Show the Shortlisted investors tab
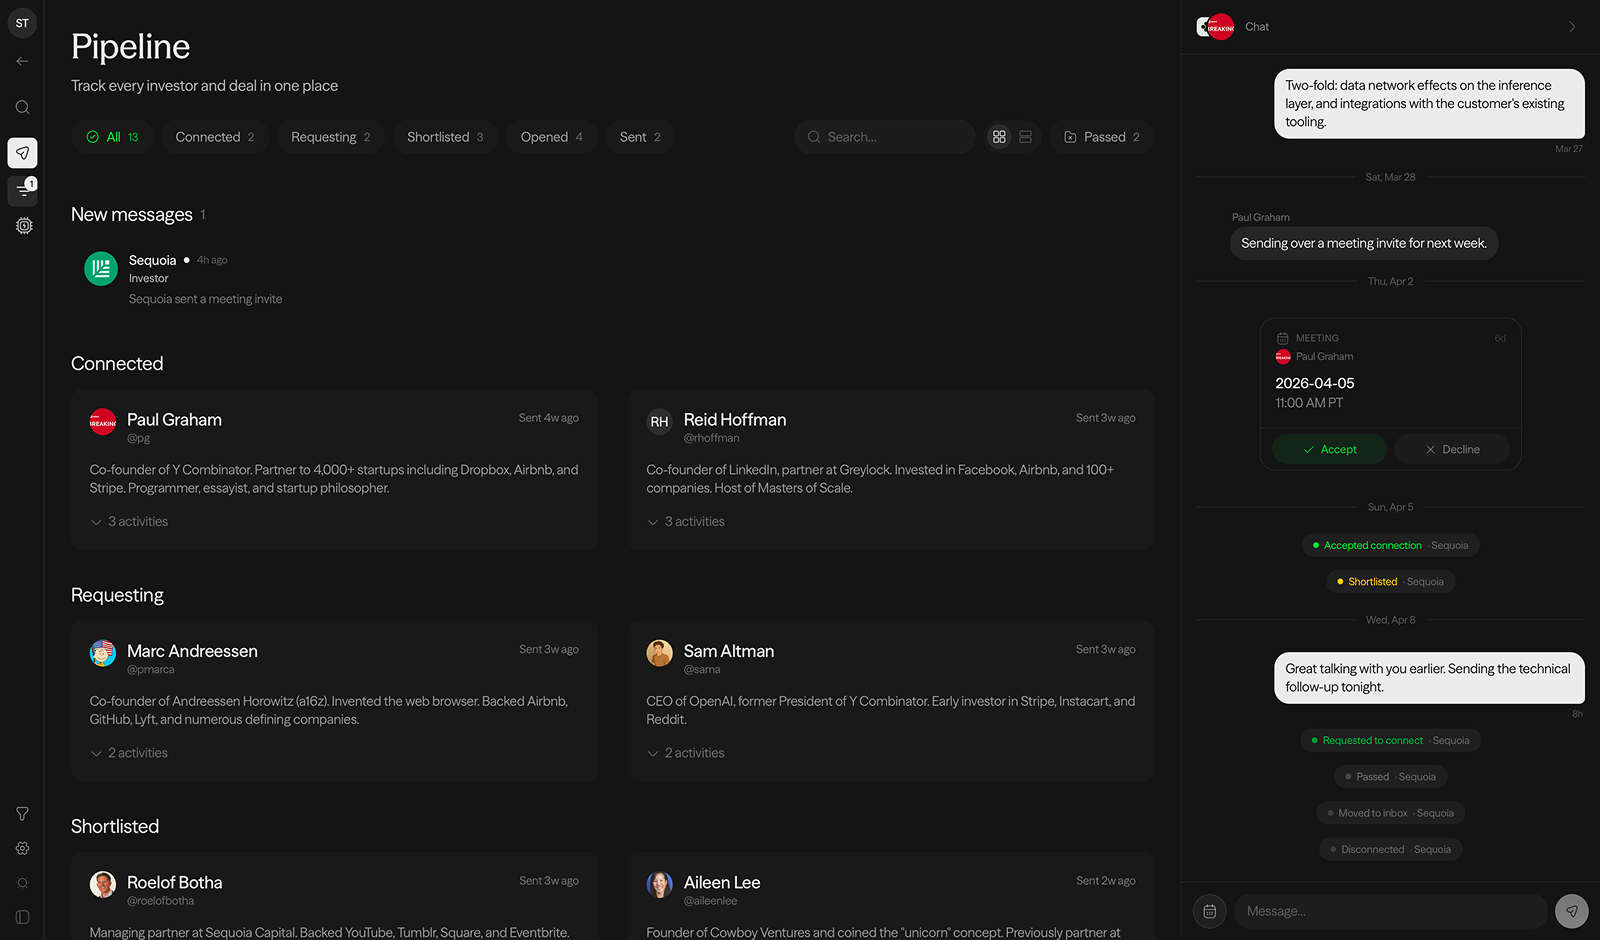The image size is (1600, 940). pos(445,137)
